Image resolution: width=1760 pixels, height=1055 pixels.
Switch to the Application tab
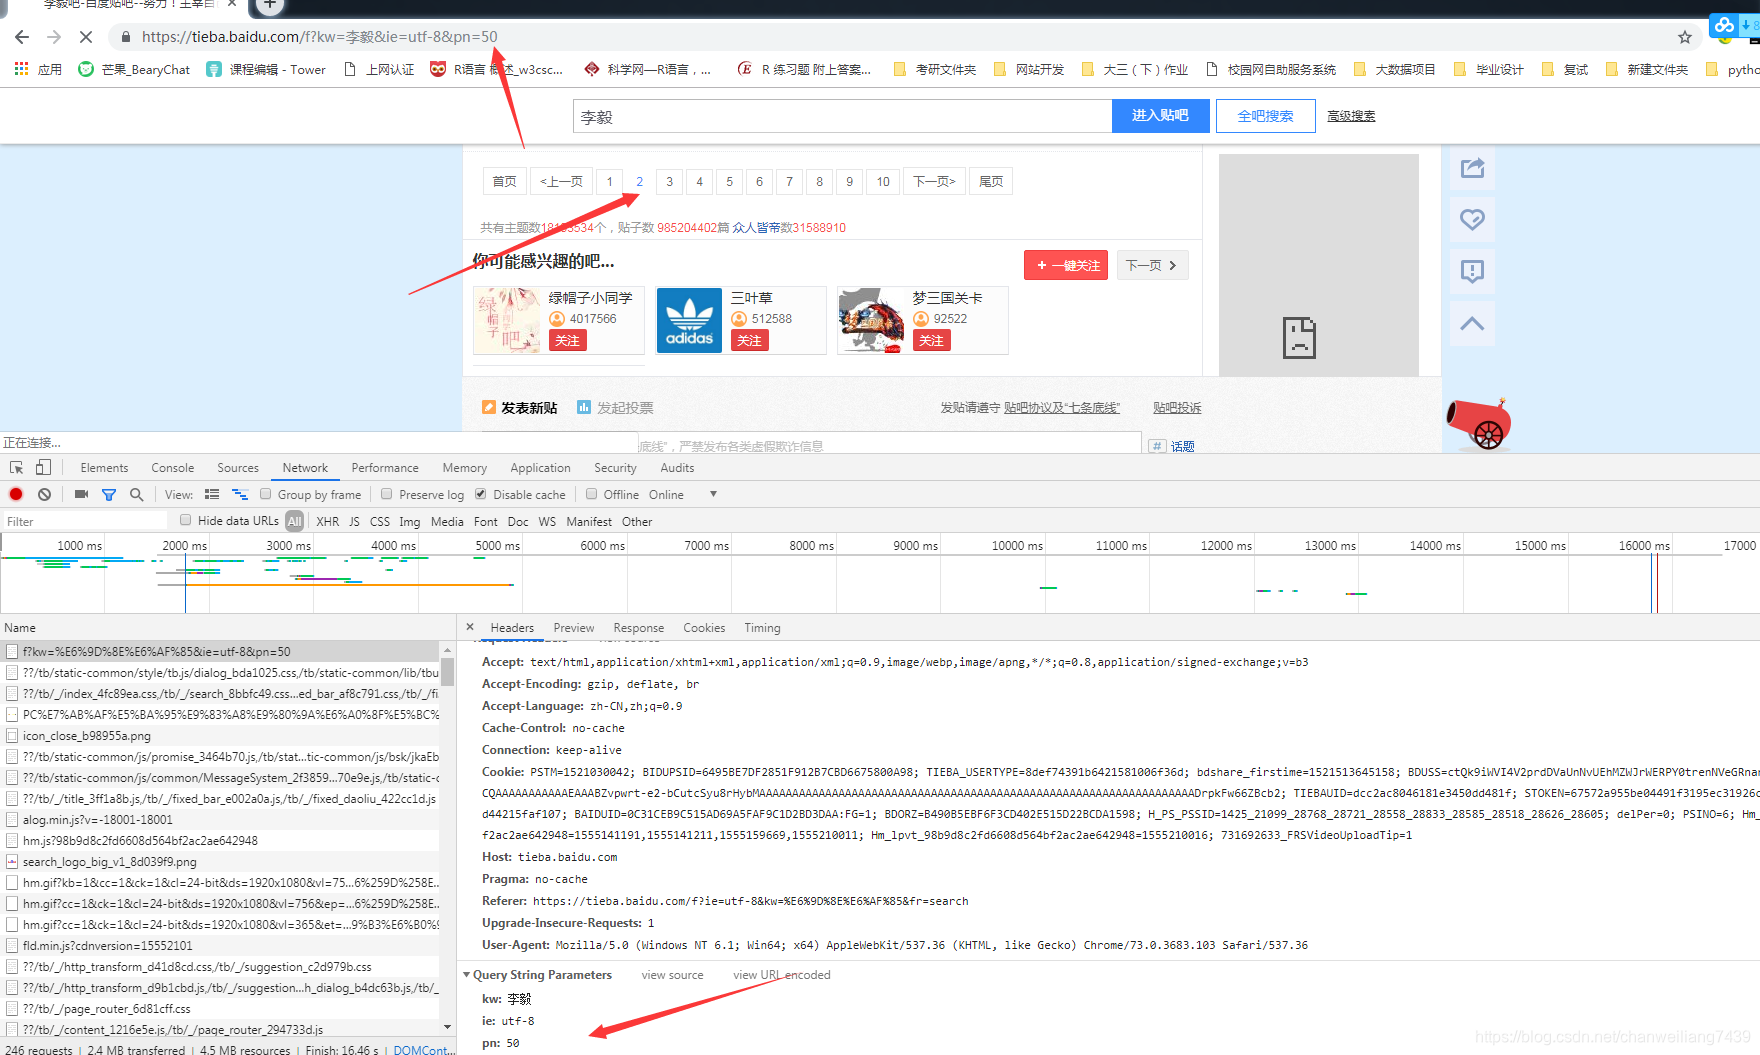[540, 467]
